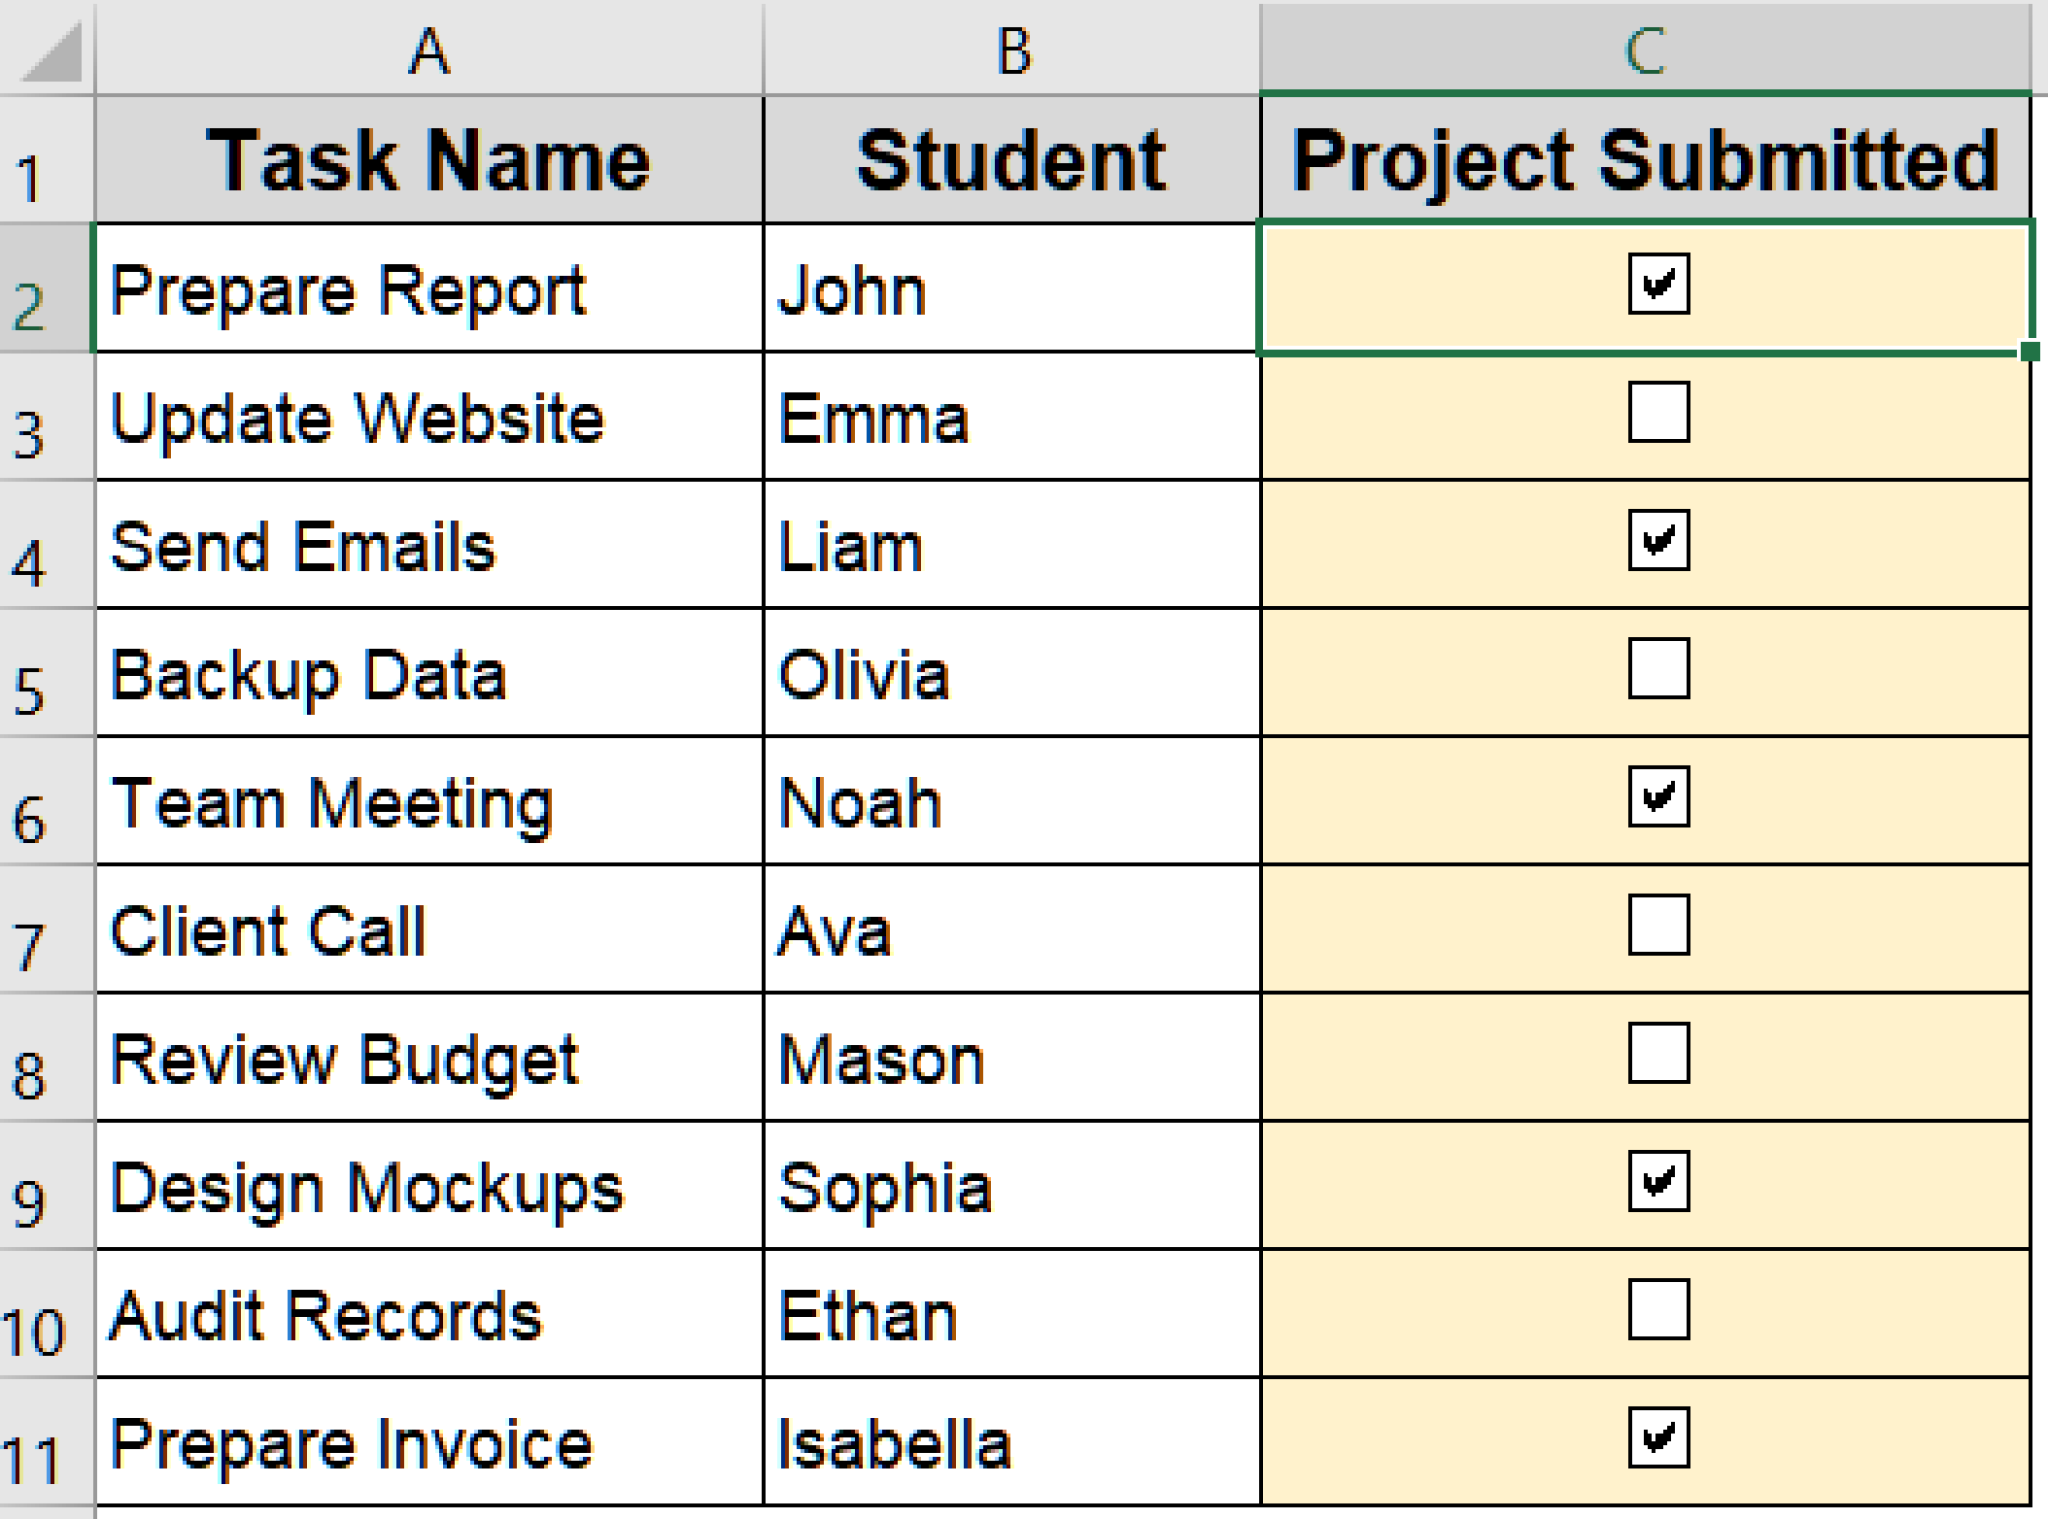
Task: Select column B header
Action: (x=1012, y=50)
